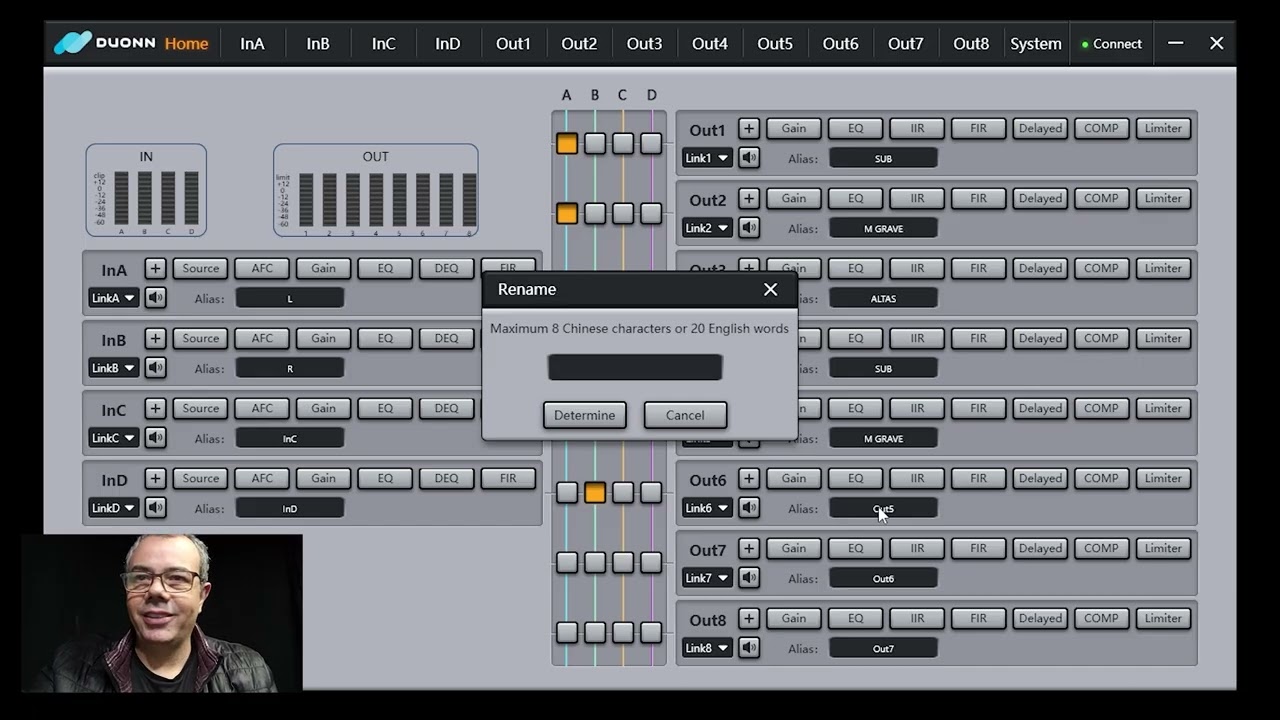Go to the Home tab
Screen dimensions: 1280x720
pyautogui.click(x=187, y=43)
